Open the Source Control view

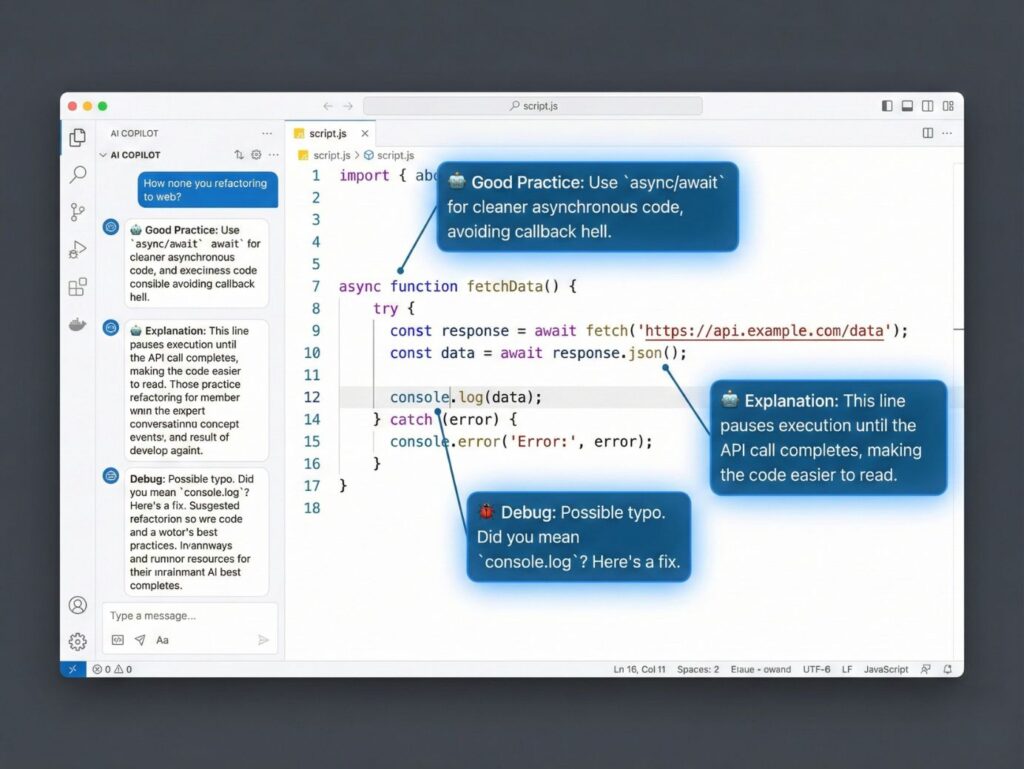pyautogui.click(x=77, y=212)
